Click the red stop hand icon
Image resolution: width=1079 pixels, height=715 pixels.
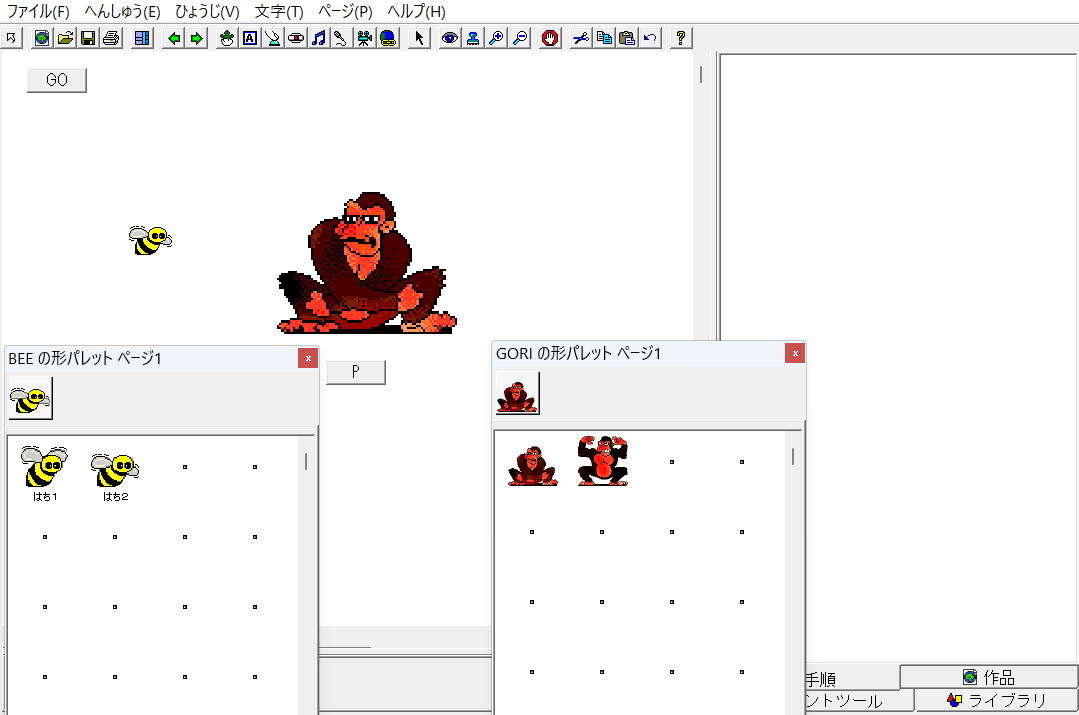550,39
